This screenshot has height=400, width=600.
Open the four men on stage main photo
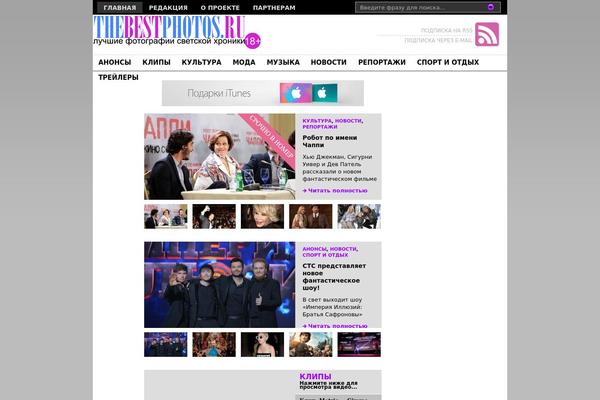220,284
